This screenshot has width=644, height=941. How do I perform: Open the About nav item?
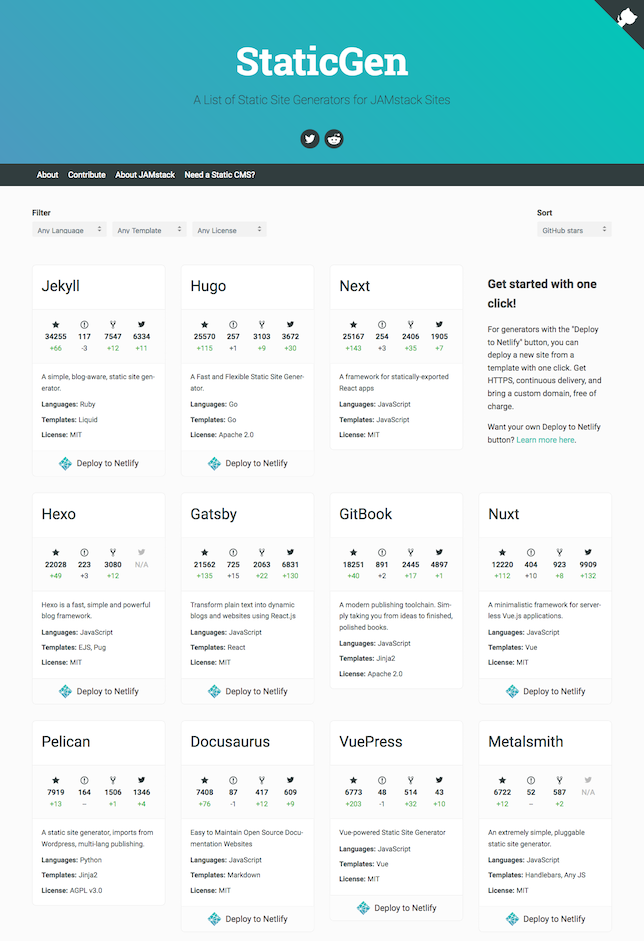click(x=47, y=175)
